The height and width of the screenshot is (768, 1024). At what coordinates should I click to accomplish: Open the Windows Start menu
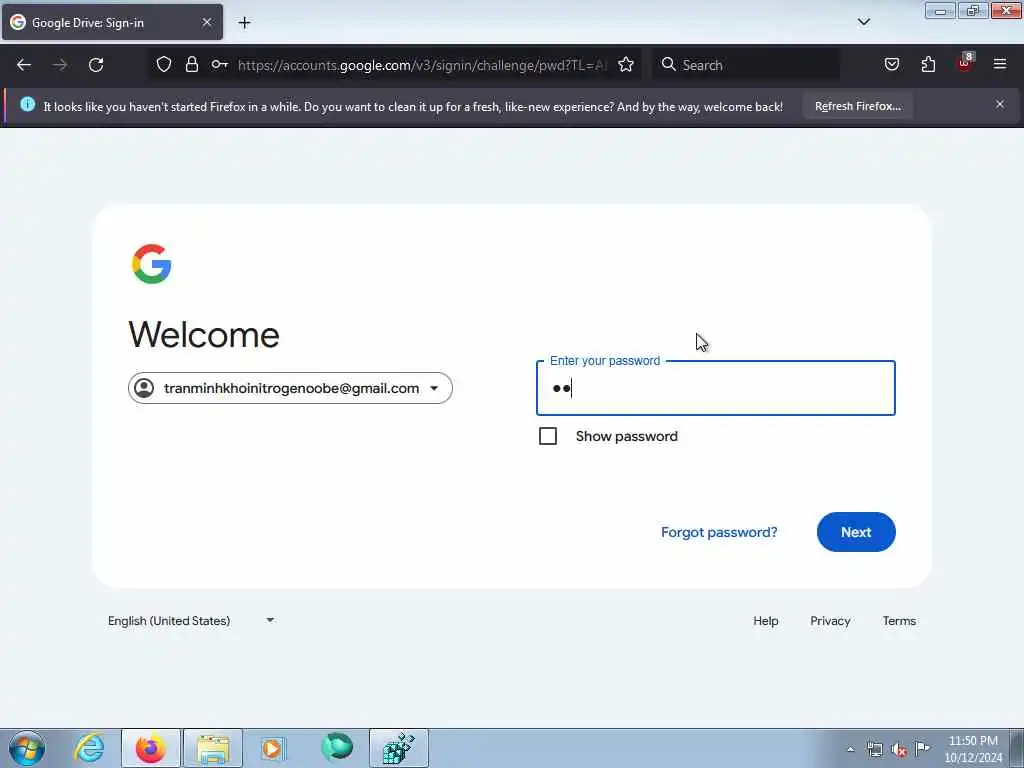click(x=27, y=748)
